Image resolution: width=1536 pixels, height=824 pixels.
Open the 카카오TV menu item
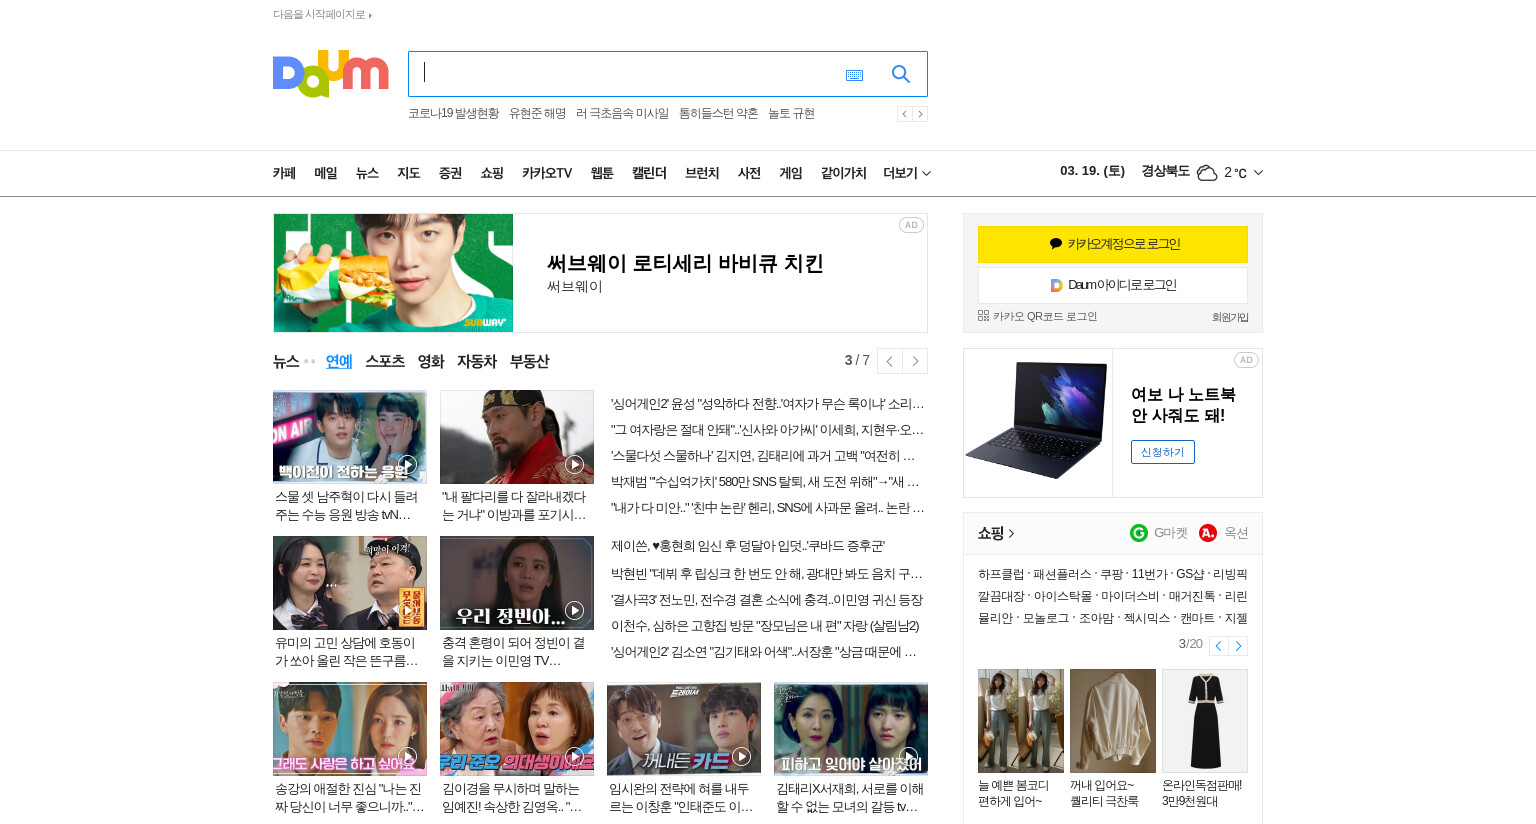547,173
